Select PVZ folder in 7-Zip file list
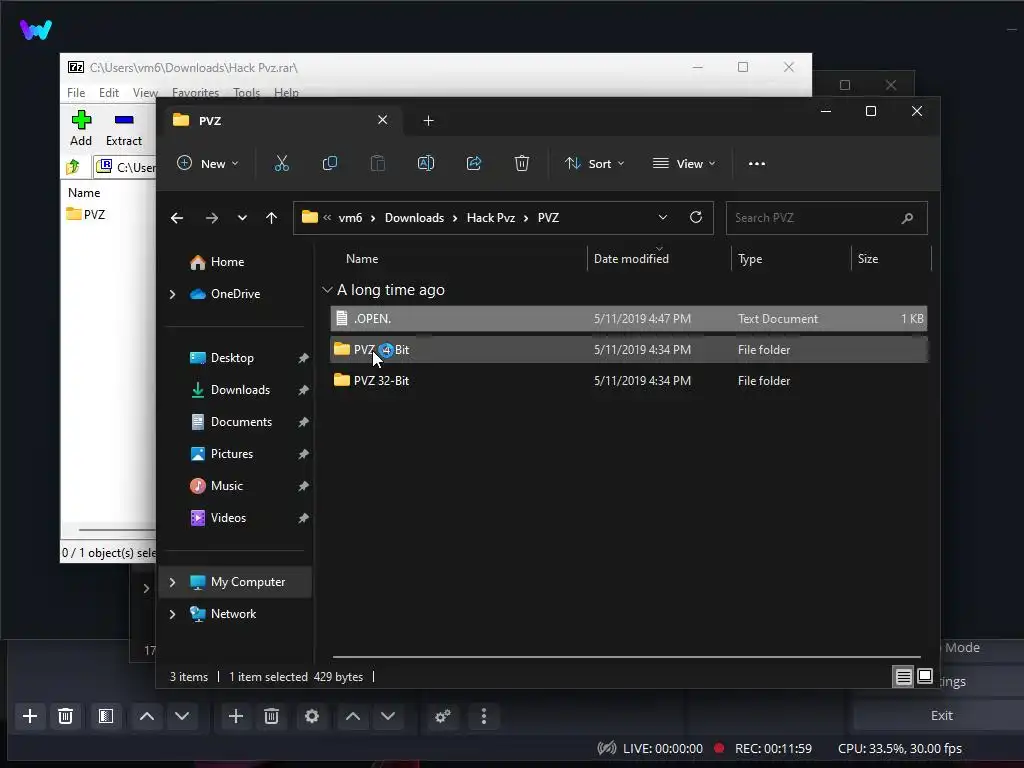 [86, 214]
